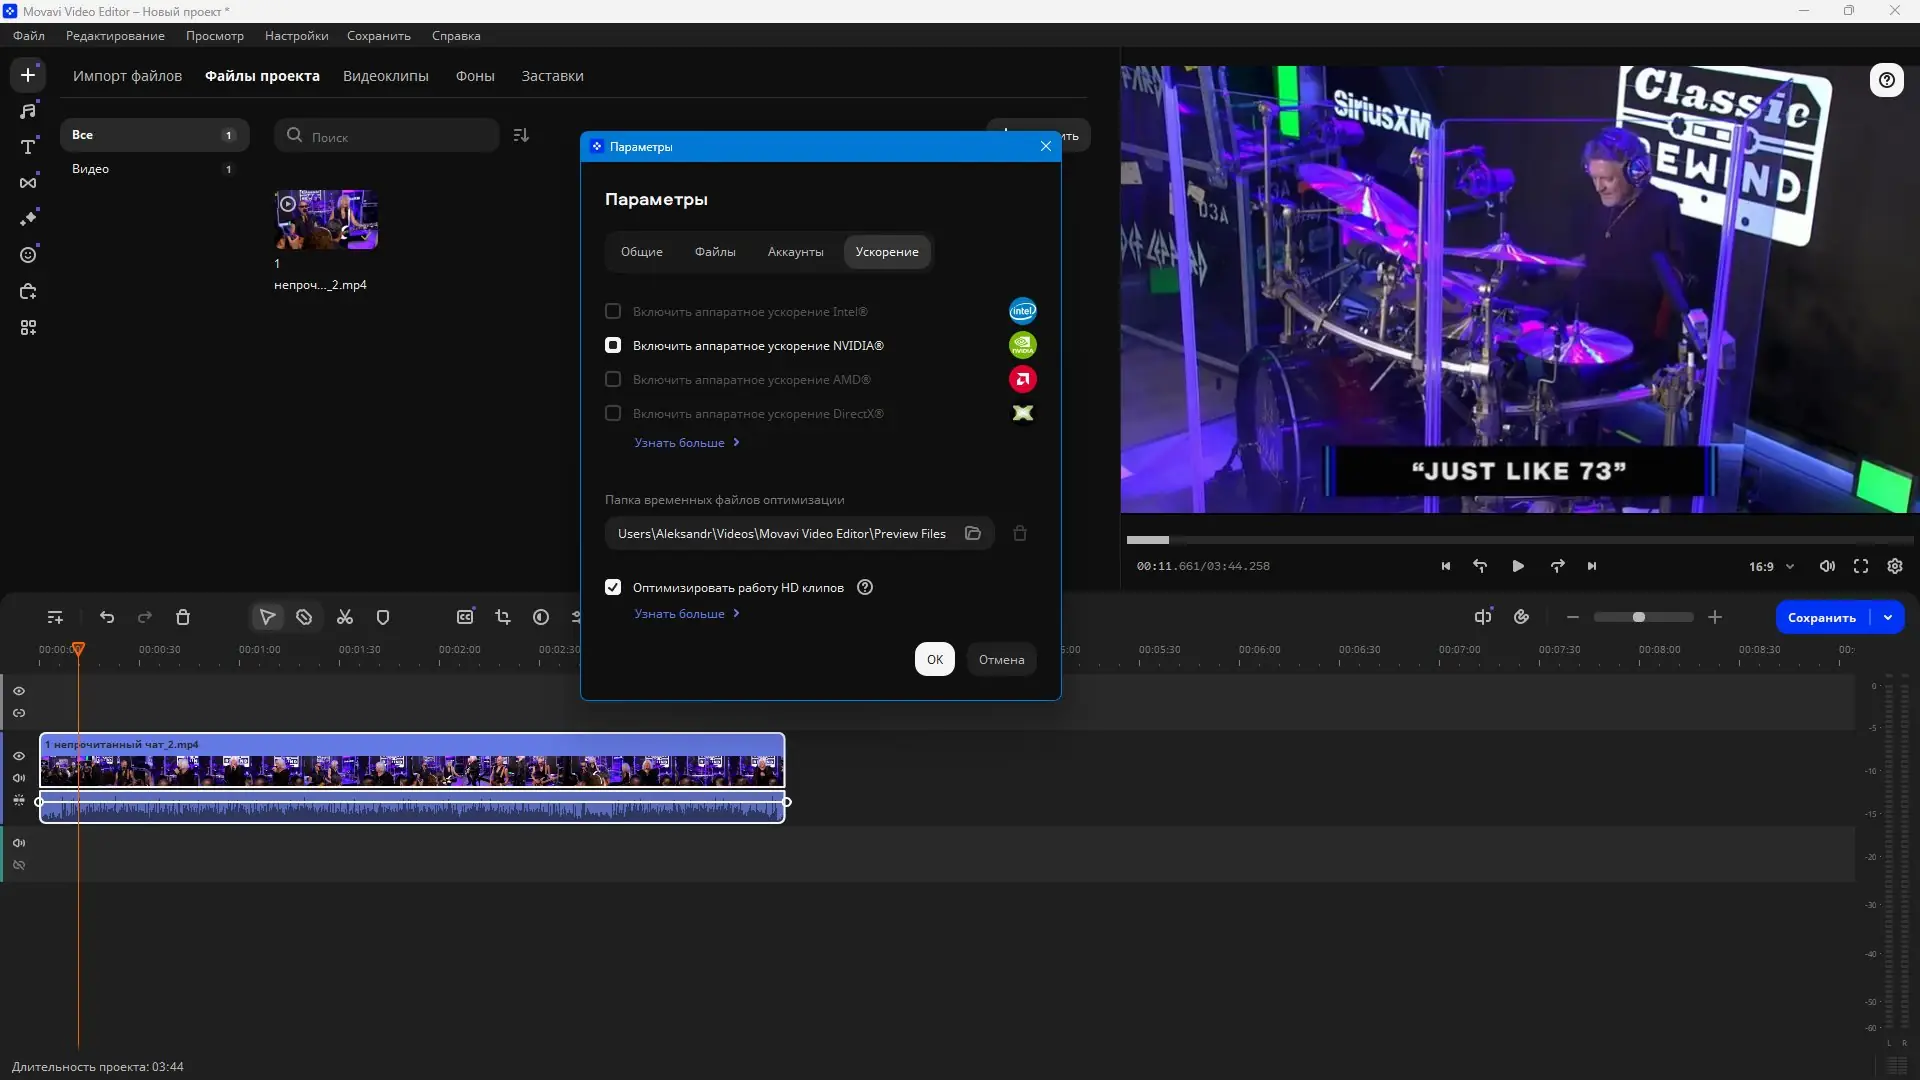Screen dimensions: 1920x1080
Task: Open the audio music panel
Action: 28,111
